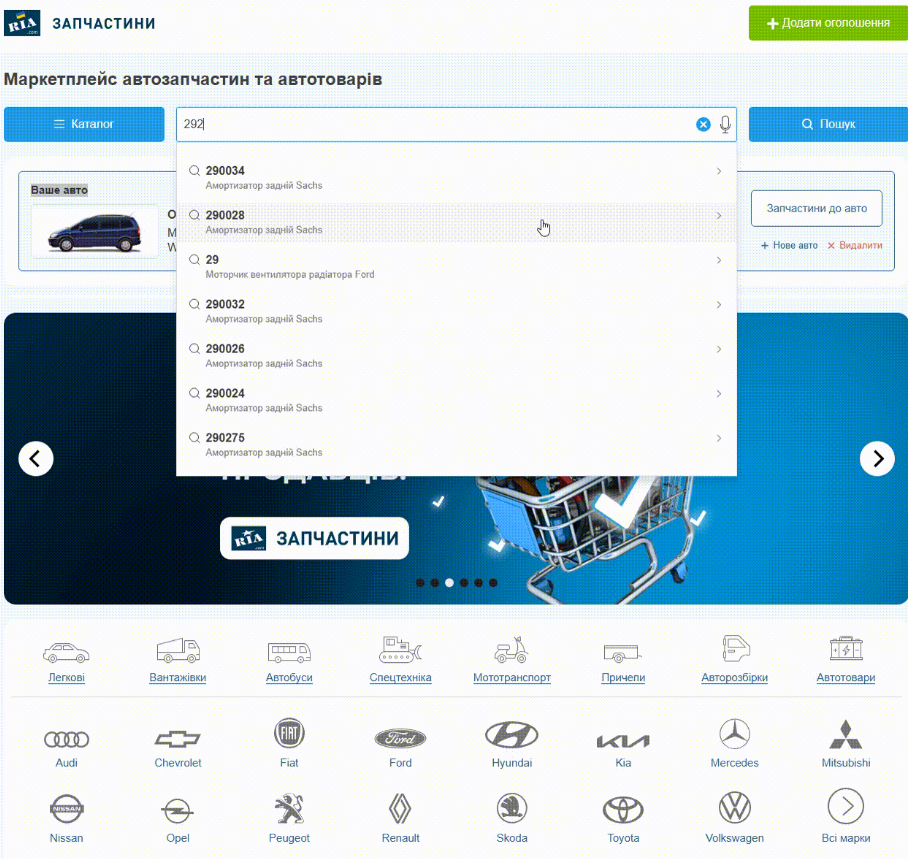Click chevron arrow on suggestion 29 row
The height and width of the screenshot is (859, 908).
(719, 260)
